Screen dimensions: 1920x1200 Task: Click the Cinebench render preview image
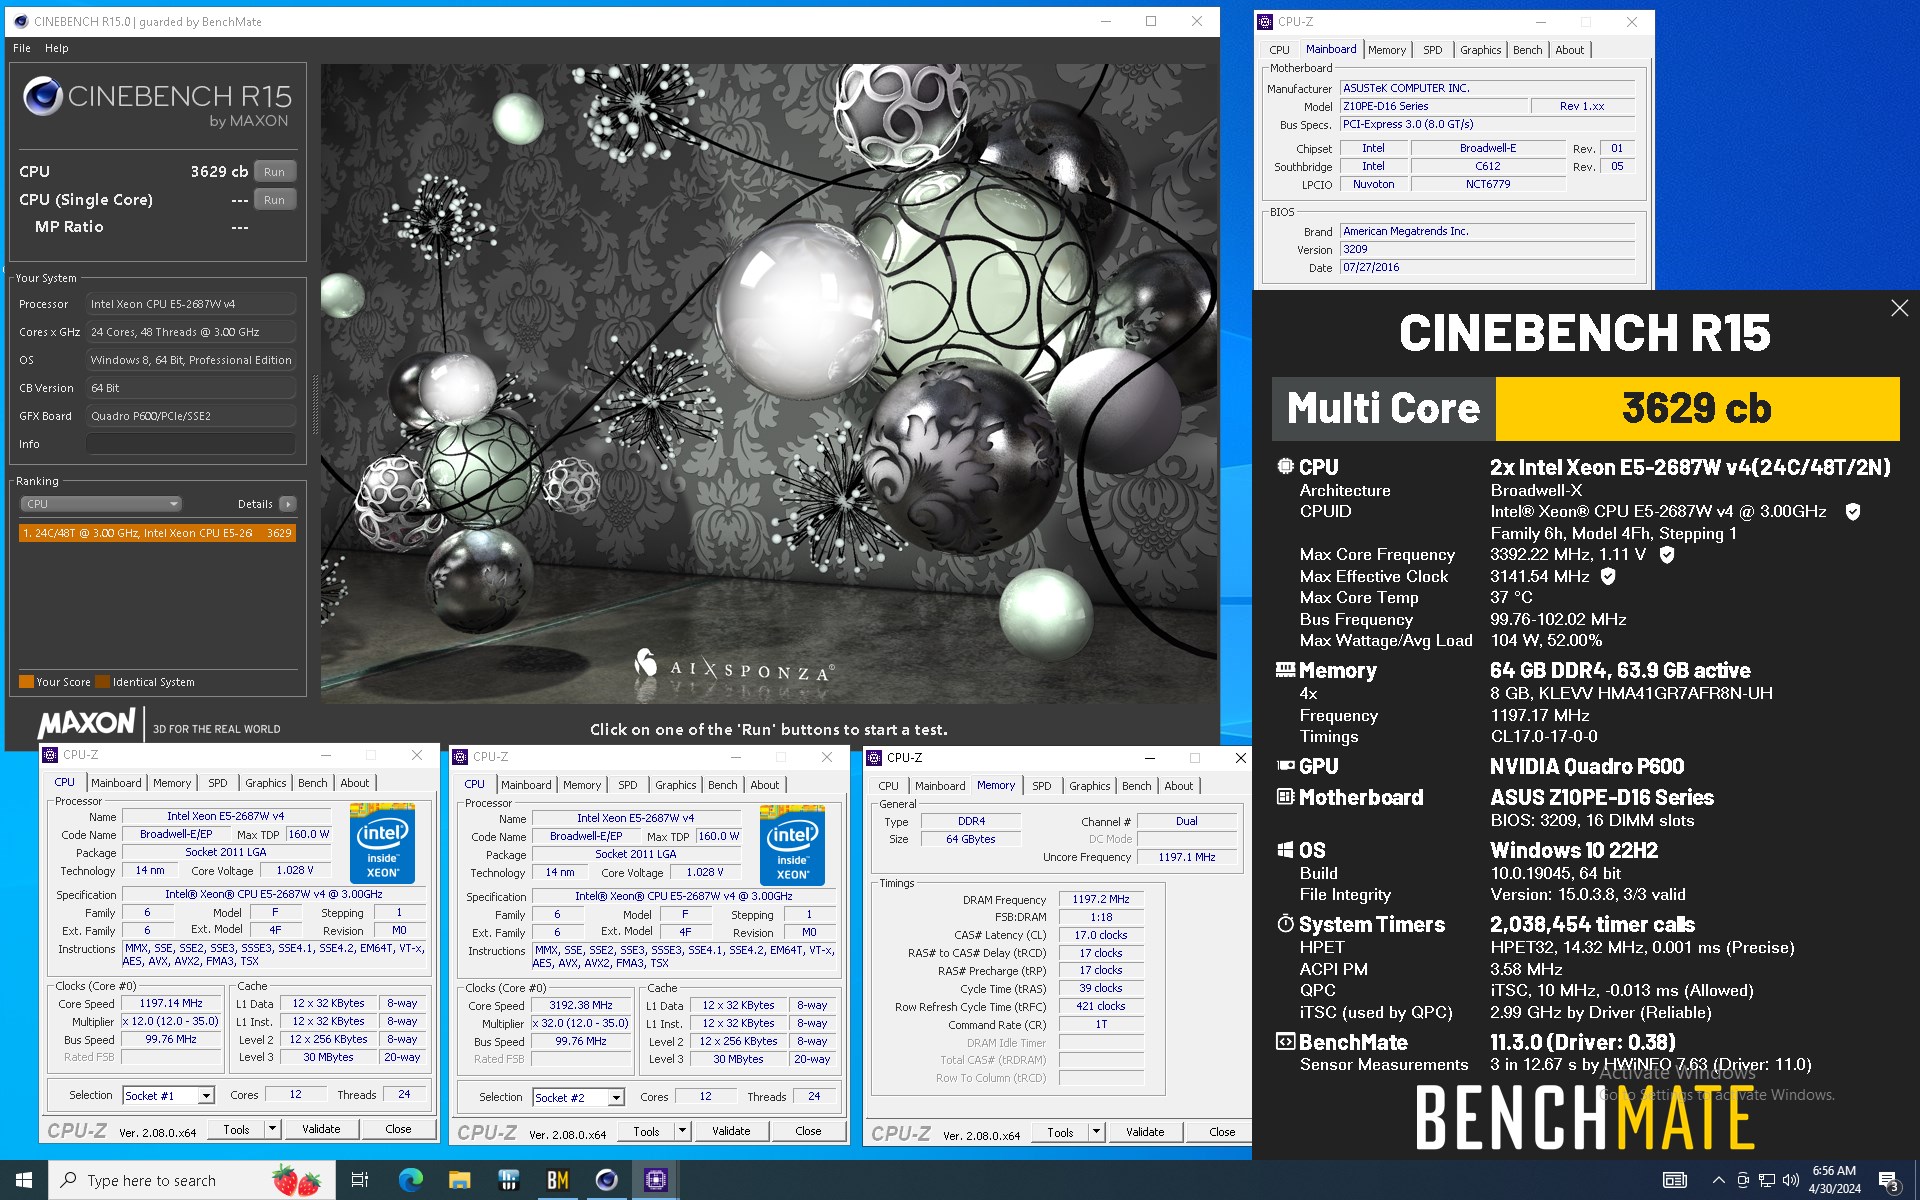click(769, 383)
